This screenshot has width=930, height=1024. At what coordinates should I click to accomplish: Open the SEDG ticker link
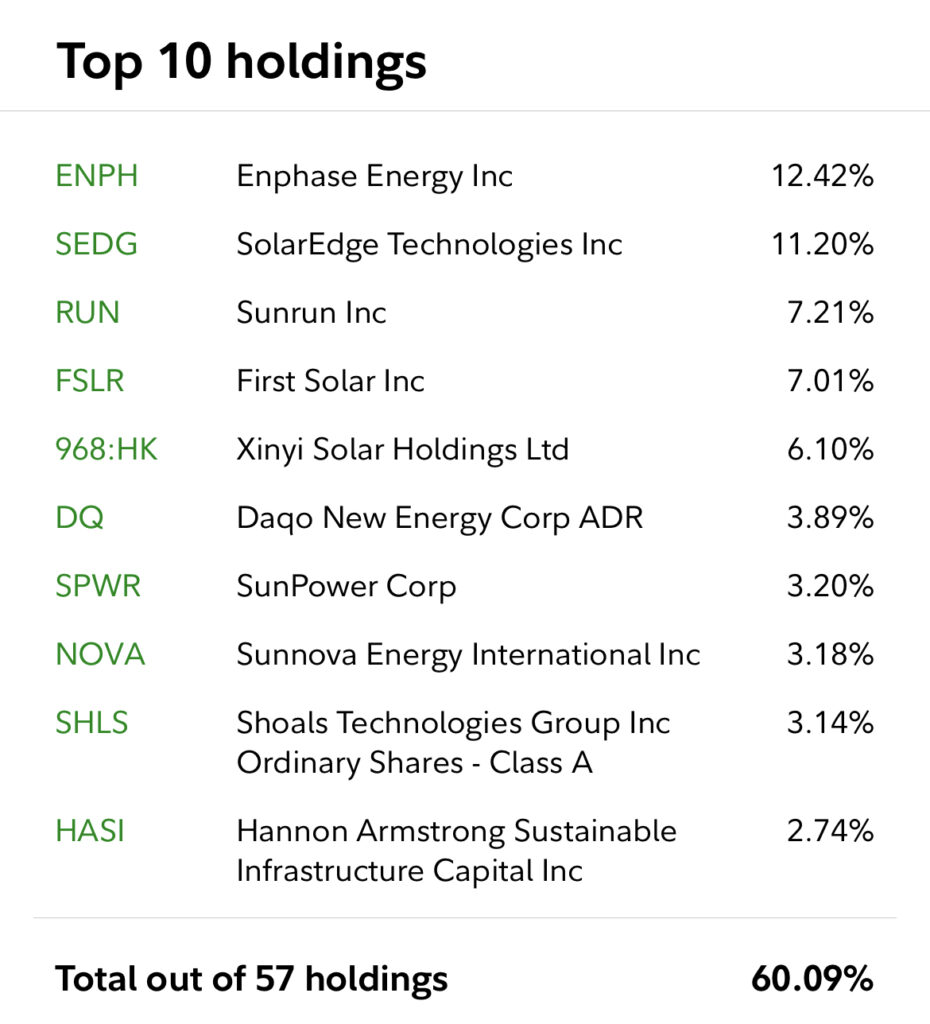pyautogui.click(x=97, y=244)
